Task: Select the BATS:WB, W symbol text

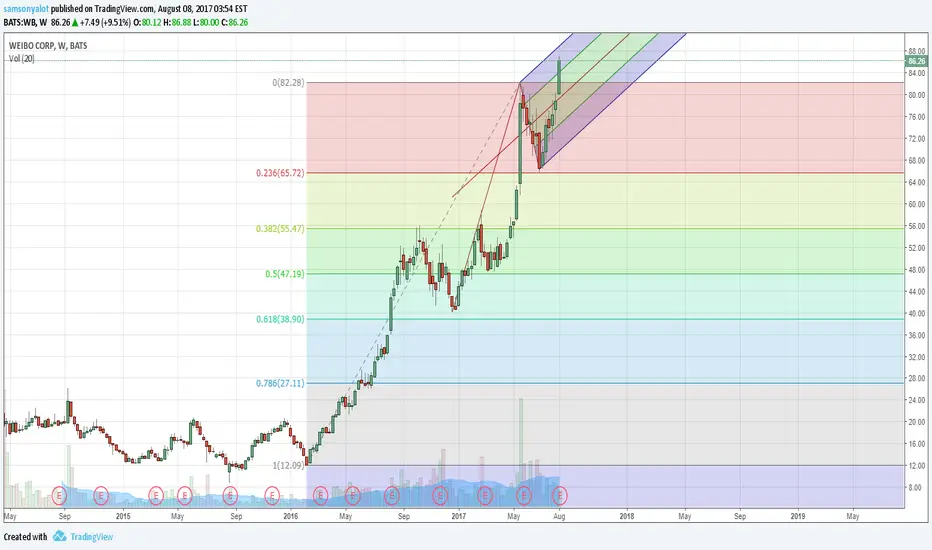Action: point(25,23)
